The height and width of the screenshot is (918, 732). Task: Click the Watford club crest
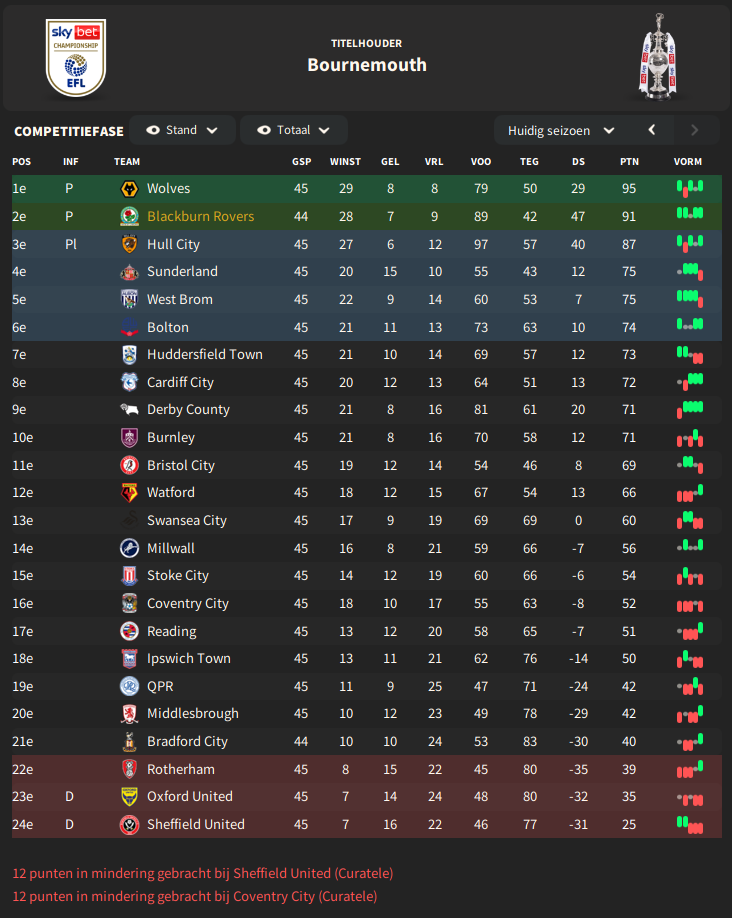point(129,492)
